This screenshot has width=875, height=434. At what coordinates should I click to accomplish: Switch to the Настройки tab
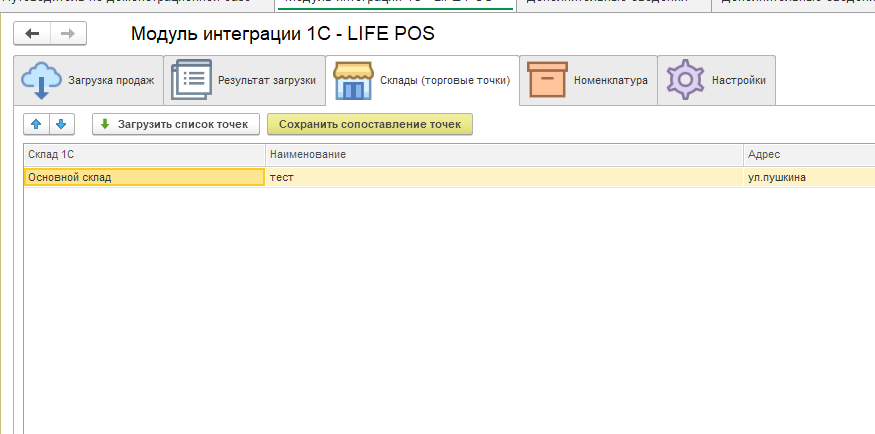pyautogui.click(x=717, y=80)
